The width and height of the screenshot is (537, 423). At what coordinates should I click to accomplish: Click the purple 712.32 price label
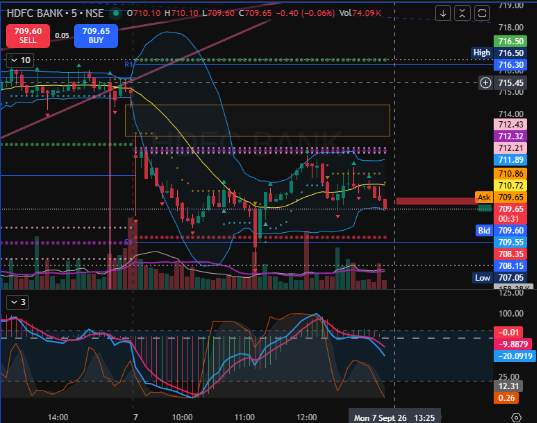click(510, 136)
